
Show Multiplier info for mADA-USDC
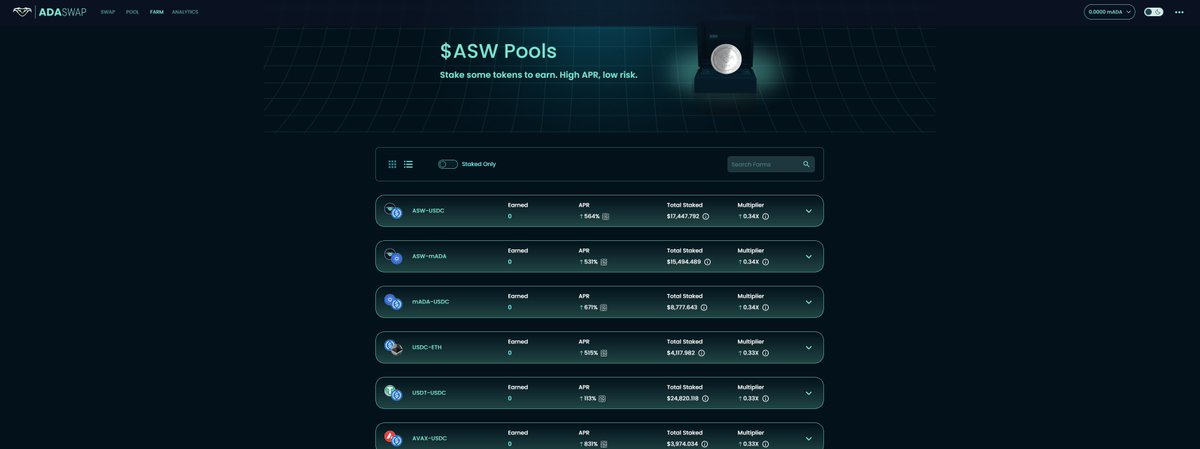pyautogui.click(x=766, y=307)
